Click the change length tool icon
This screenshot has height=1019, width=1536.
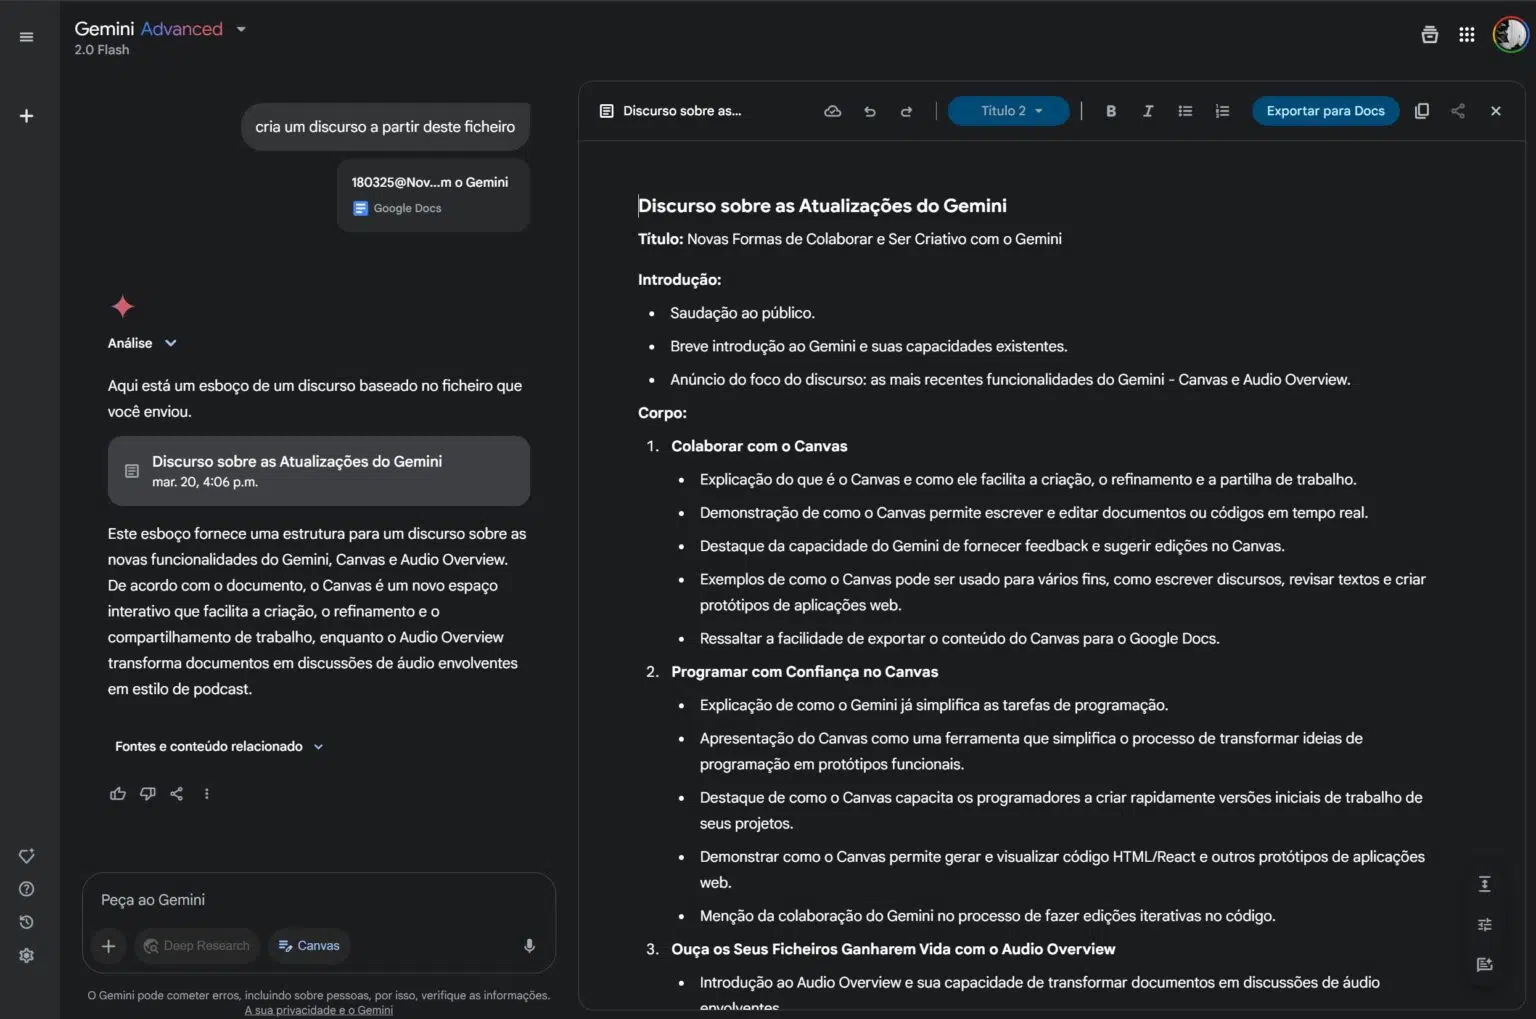click(1485, 884)
